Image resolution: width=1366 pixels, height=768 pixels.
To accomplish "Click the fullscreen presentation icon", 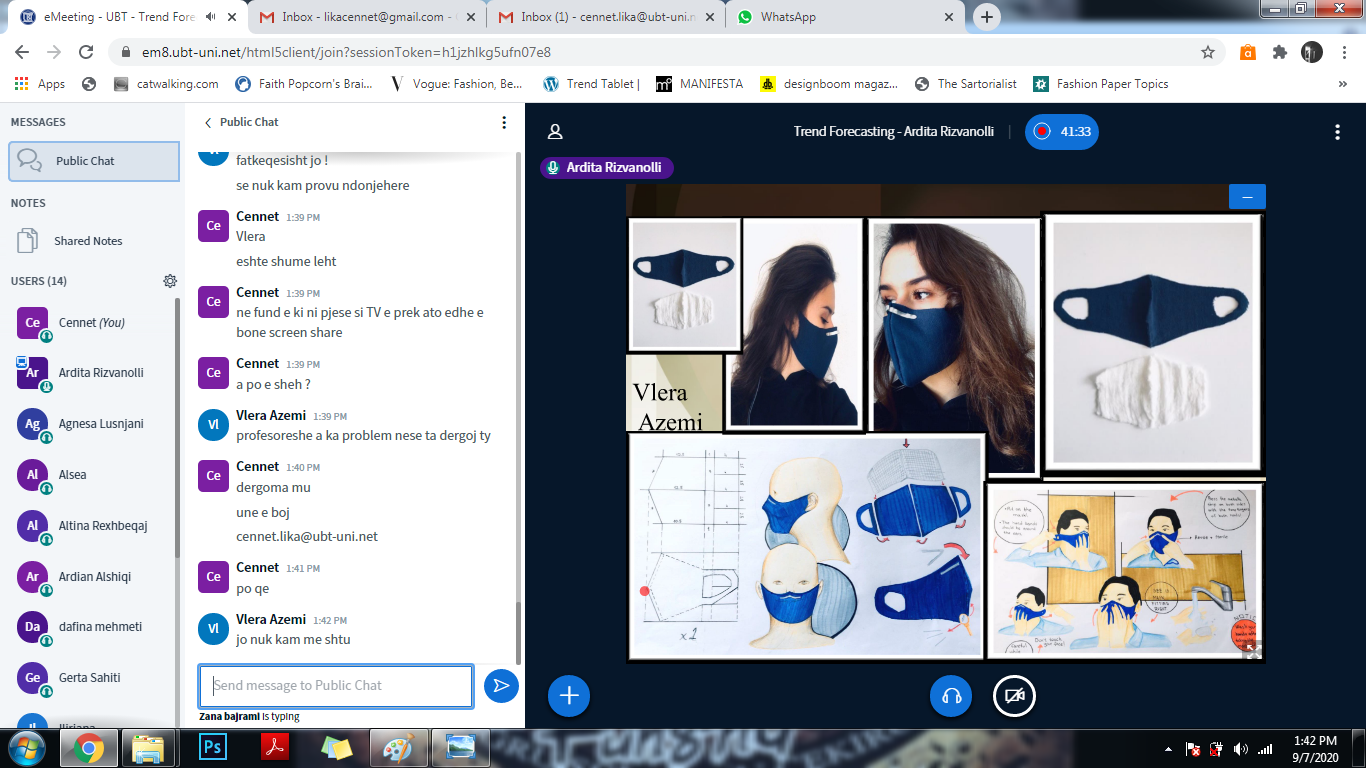I will (1252, 649).
